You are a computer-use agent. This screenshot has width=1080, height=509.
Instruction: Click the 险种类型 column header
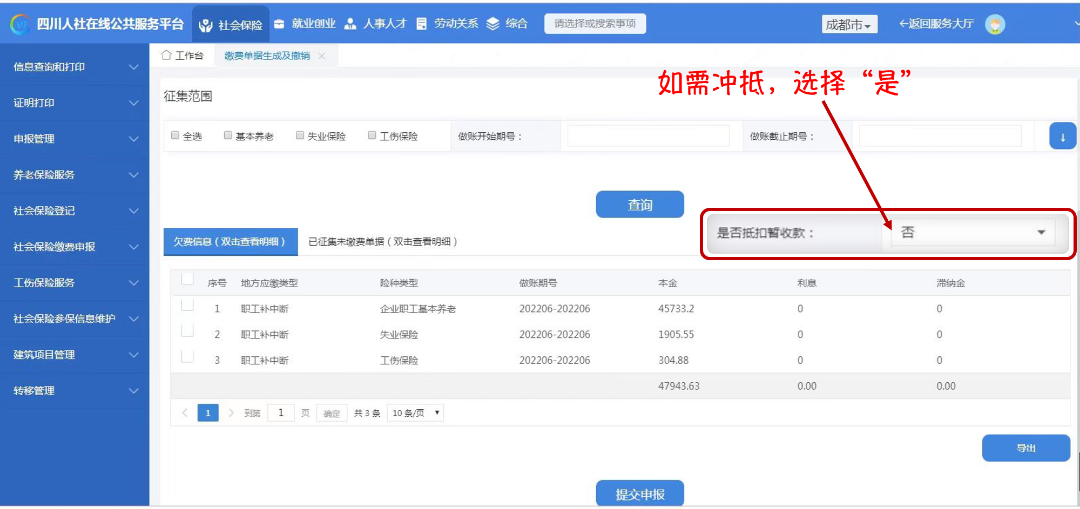pyautogui.click(x=399, y=283)
